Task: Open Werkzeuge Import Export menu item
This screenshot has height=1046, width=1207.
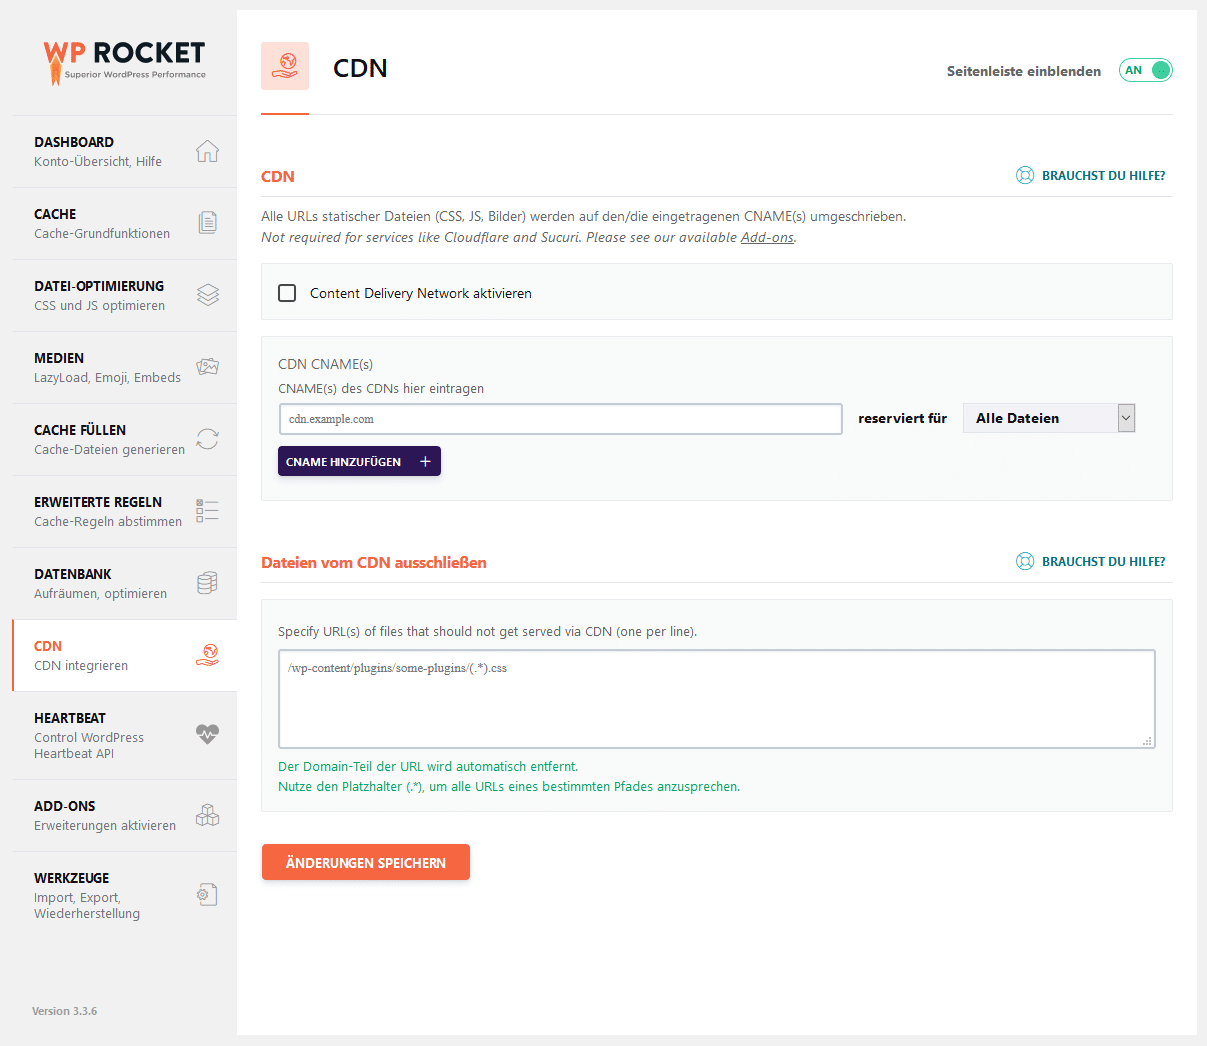Action: coord(124,895)
